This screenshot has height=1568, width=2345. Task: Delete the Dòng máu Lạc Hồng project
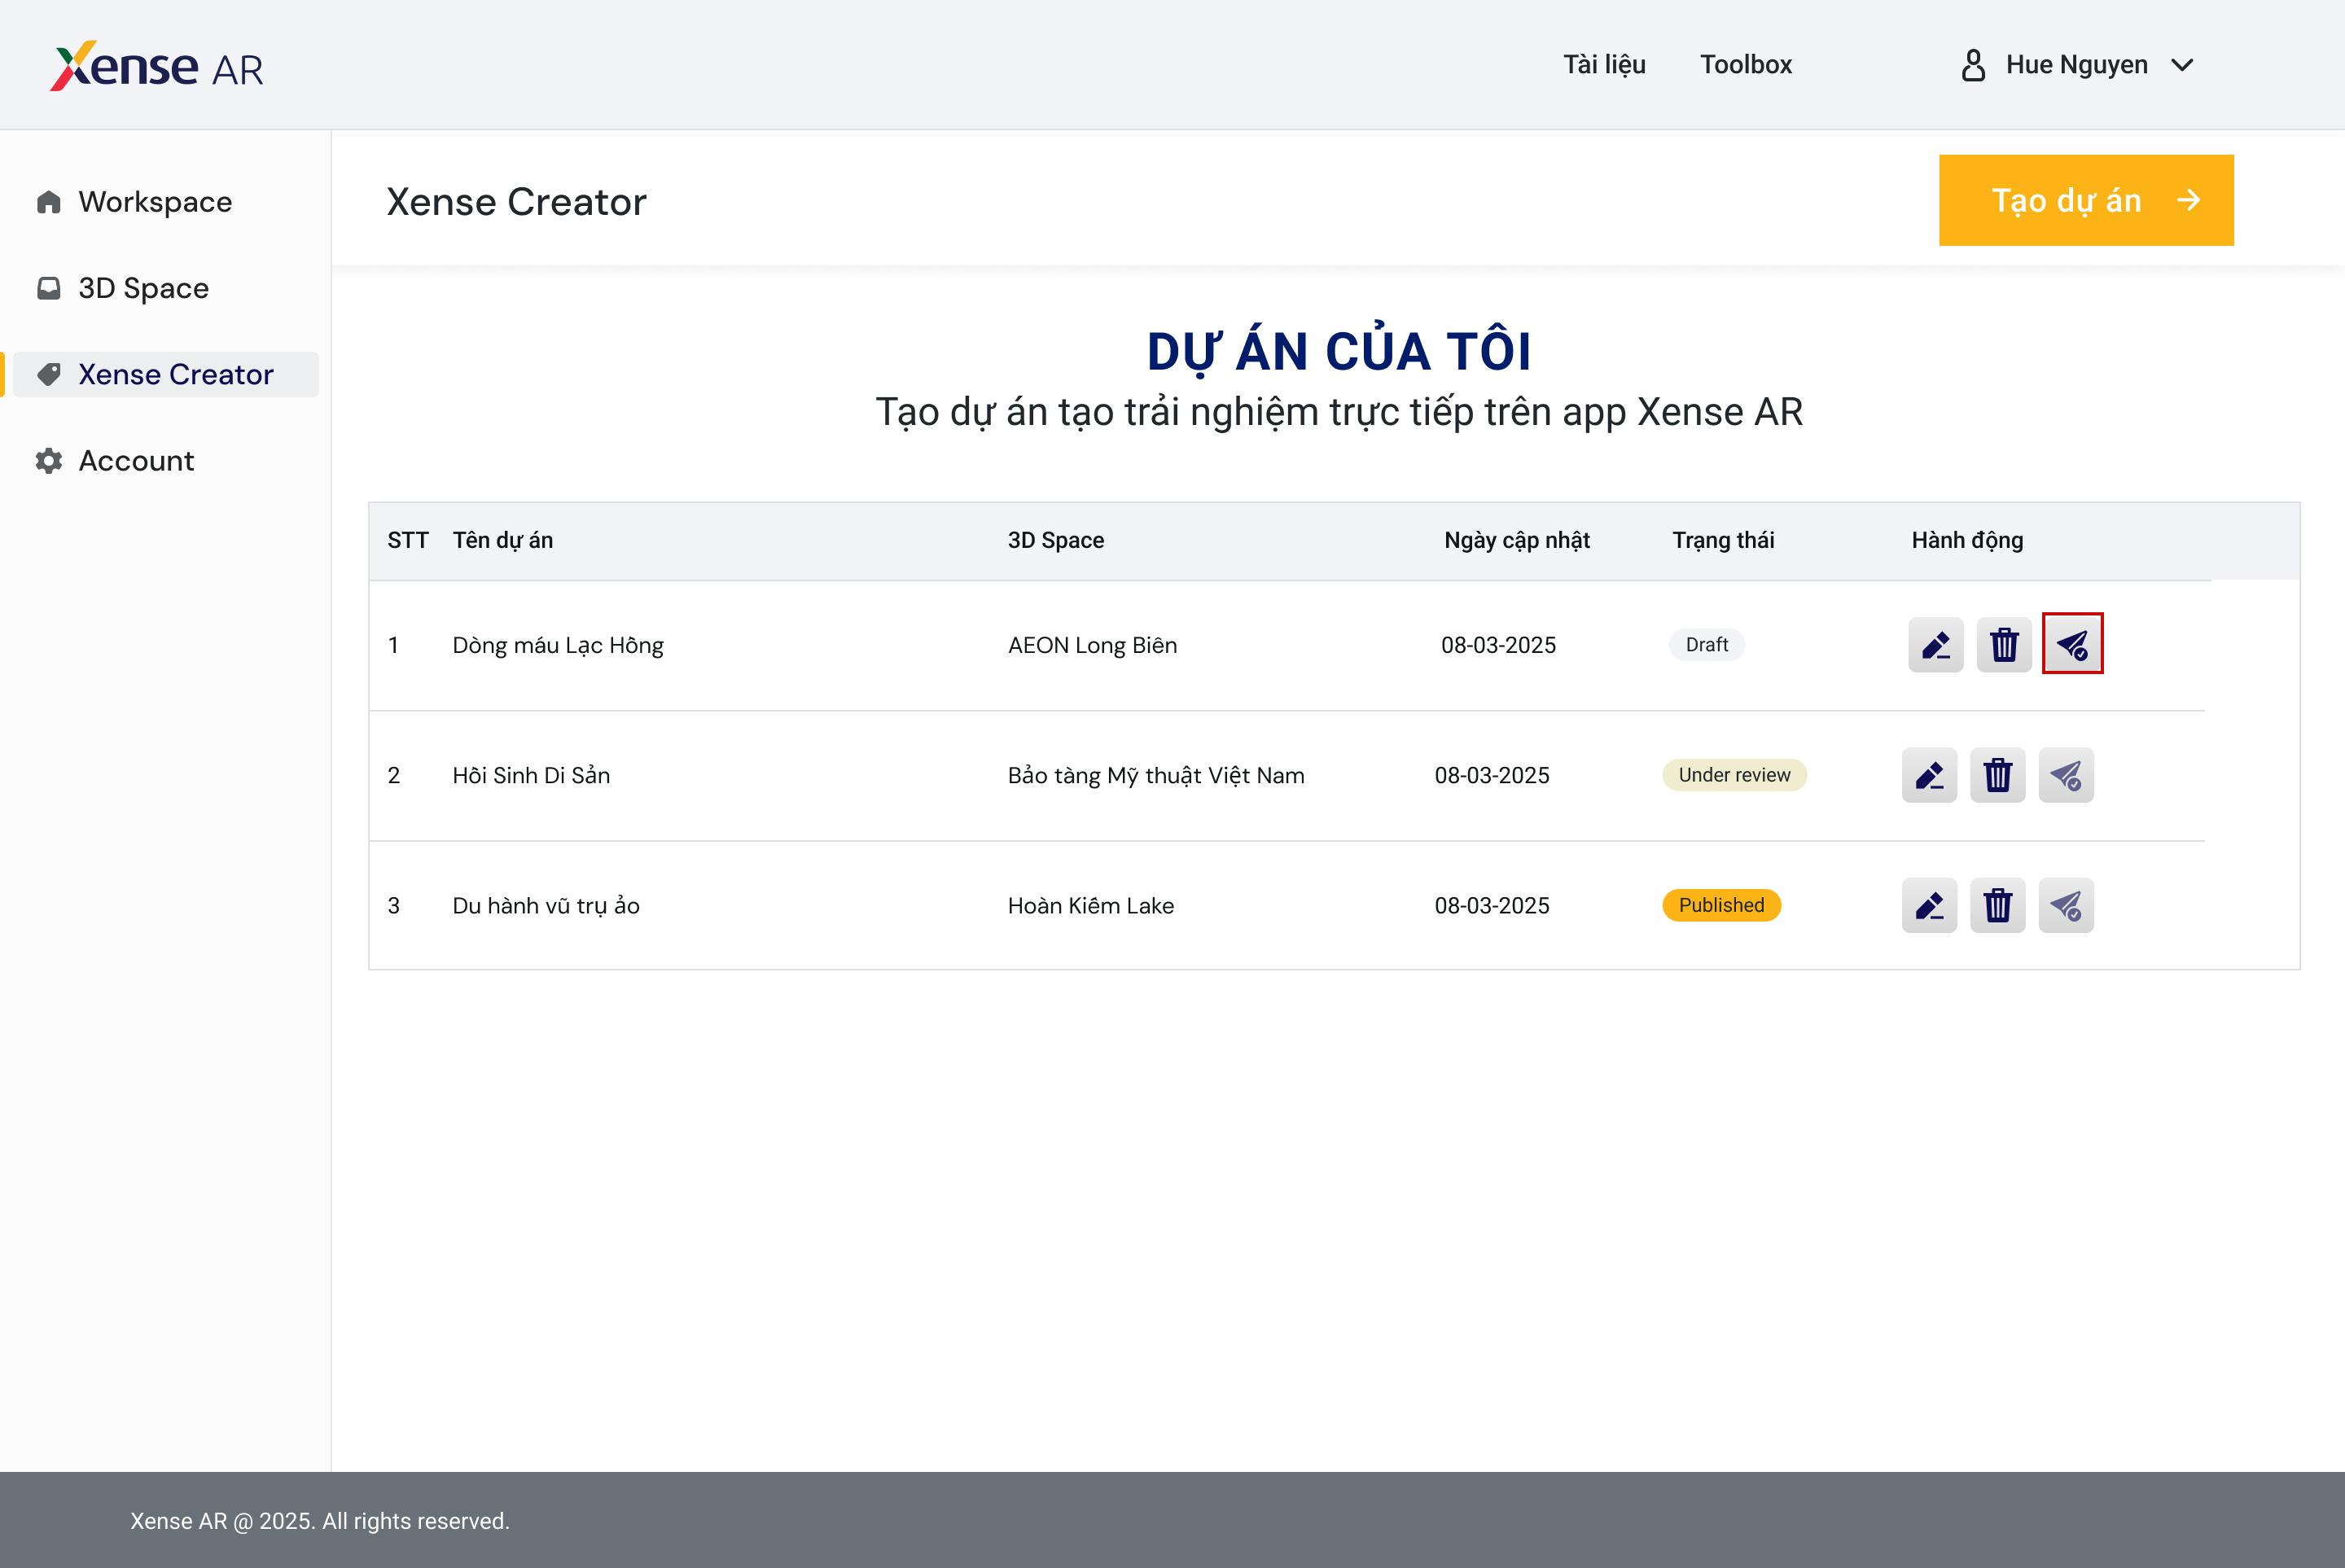pos(2003,645)
